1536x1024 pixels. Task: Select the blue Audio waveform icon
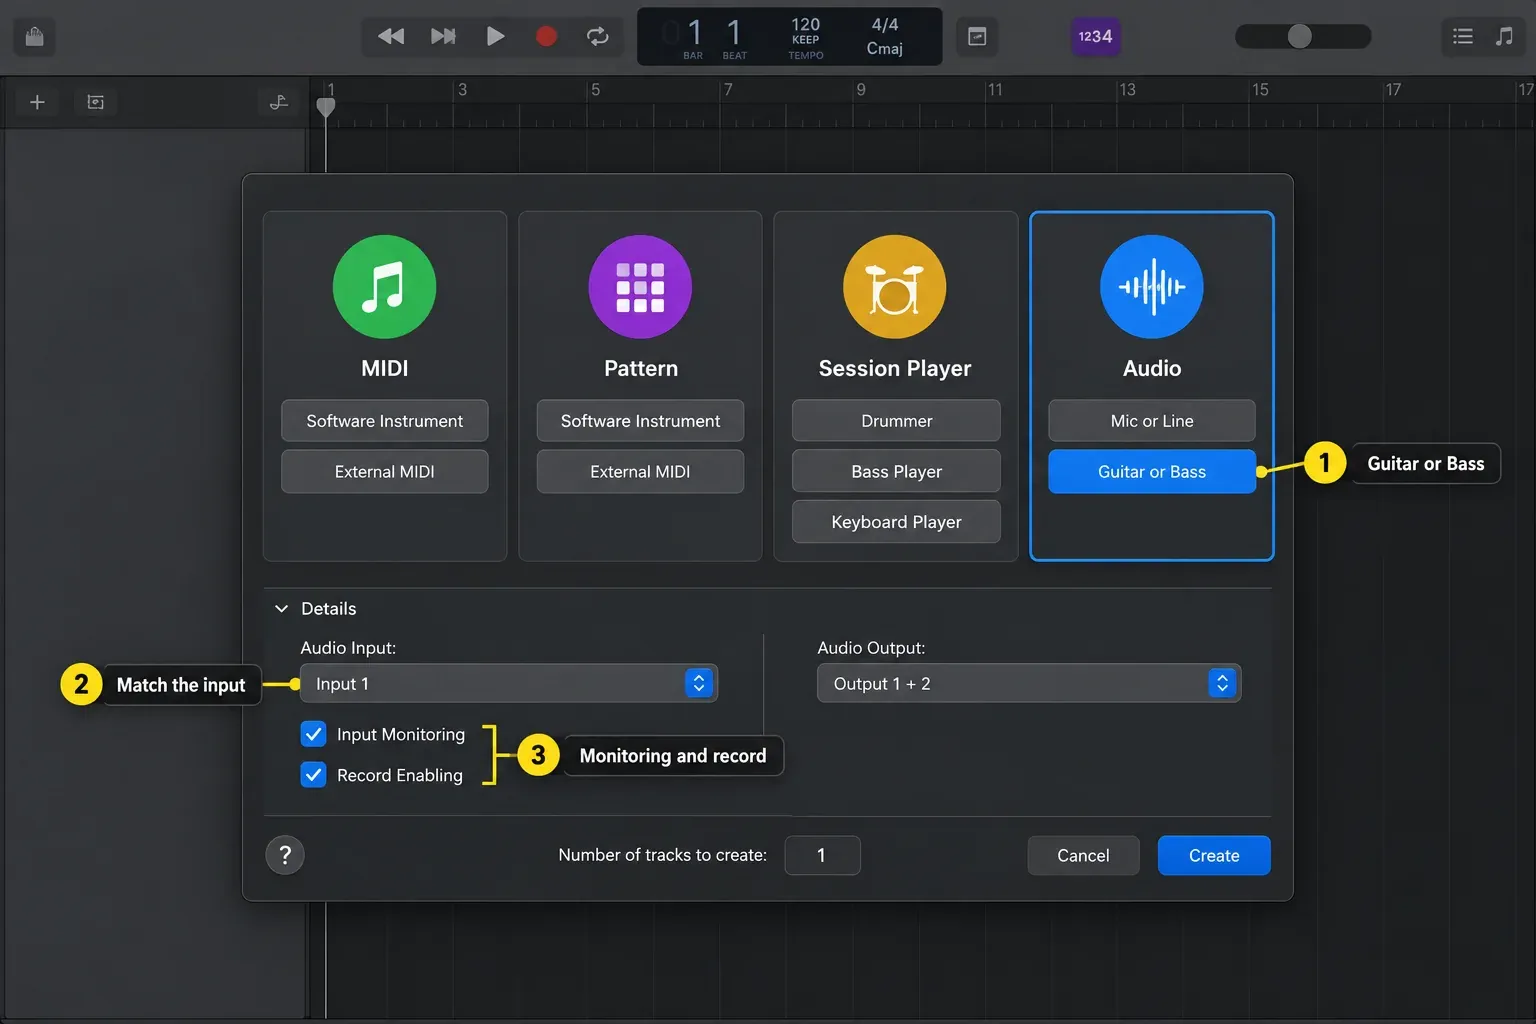pos(1152,287)
